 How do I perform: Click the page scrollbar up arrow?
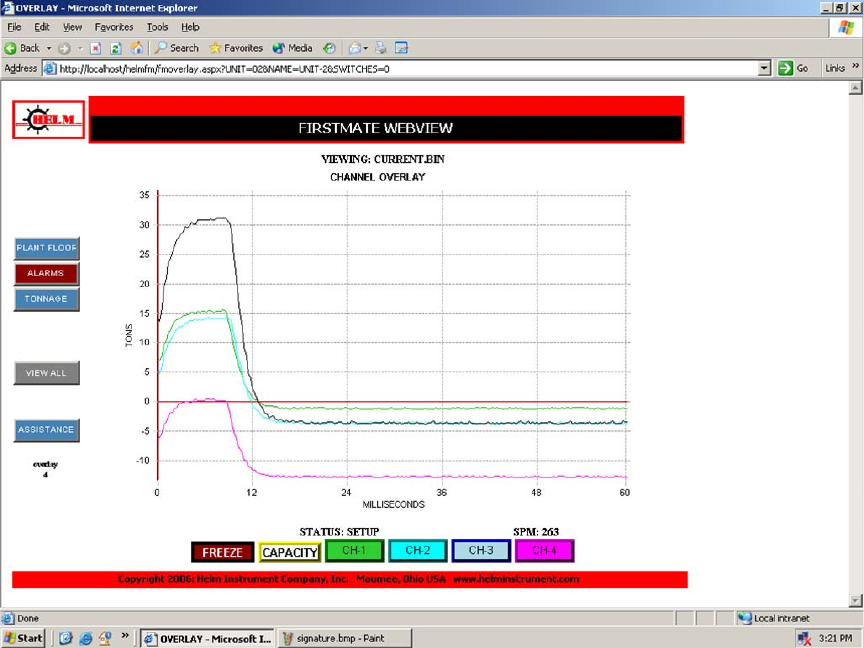[x=855, y=88]
